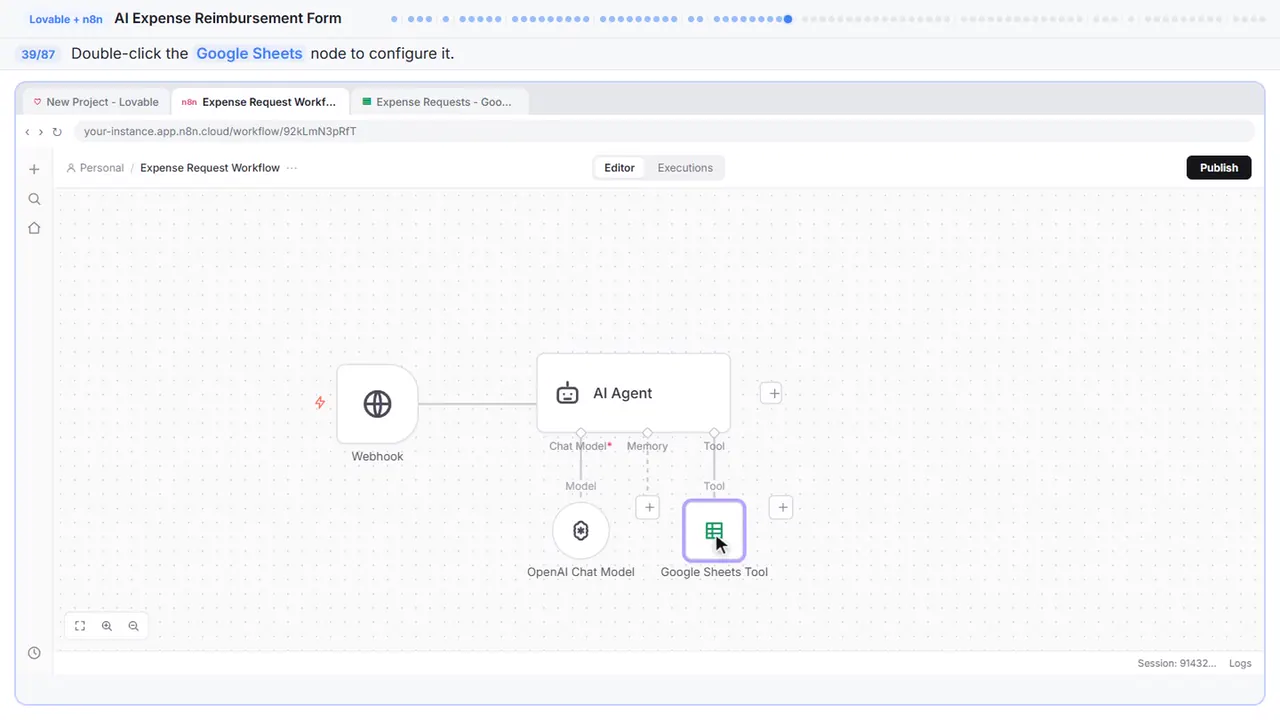Zoom out on the workflow canvas

133,626
